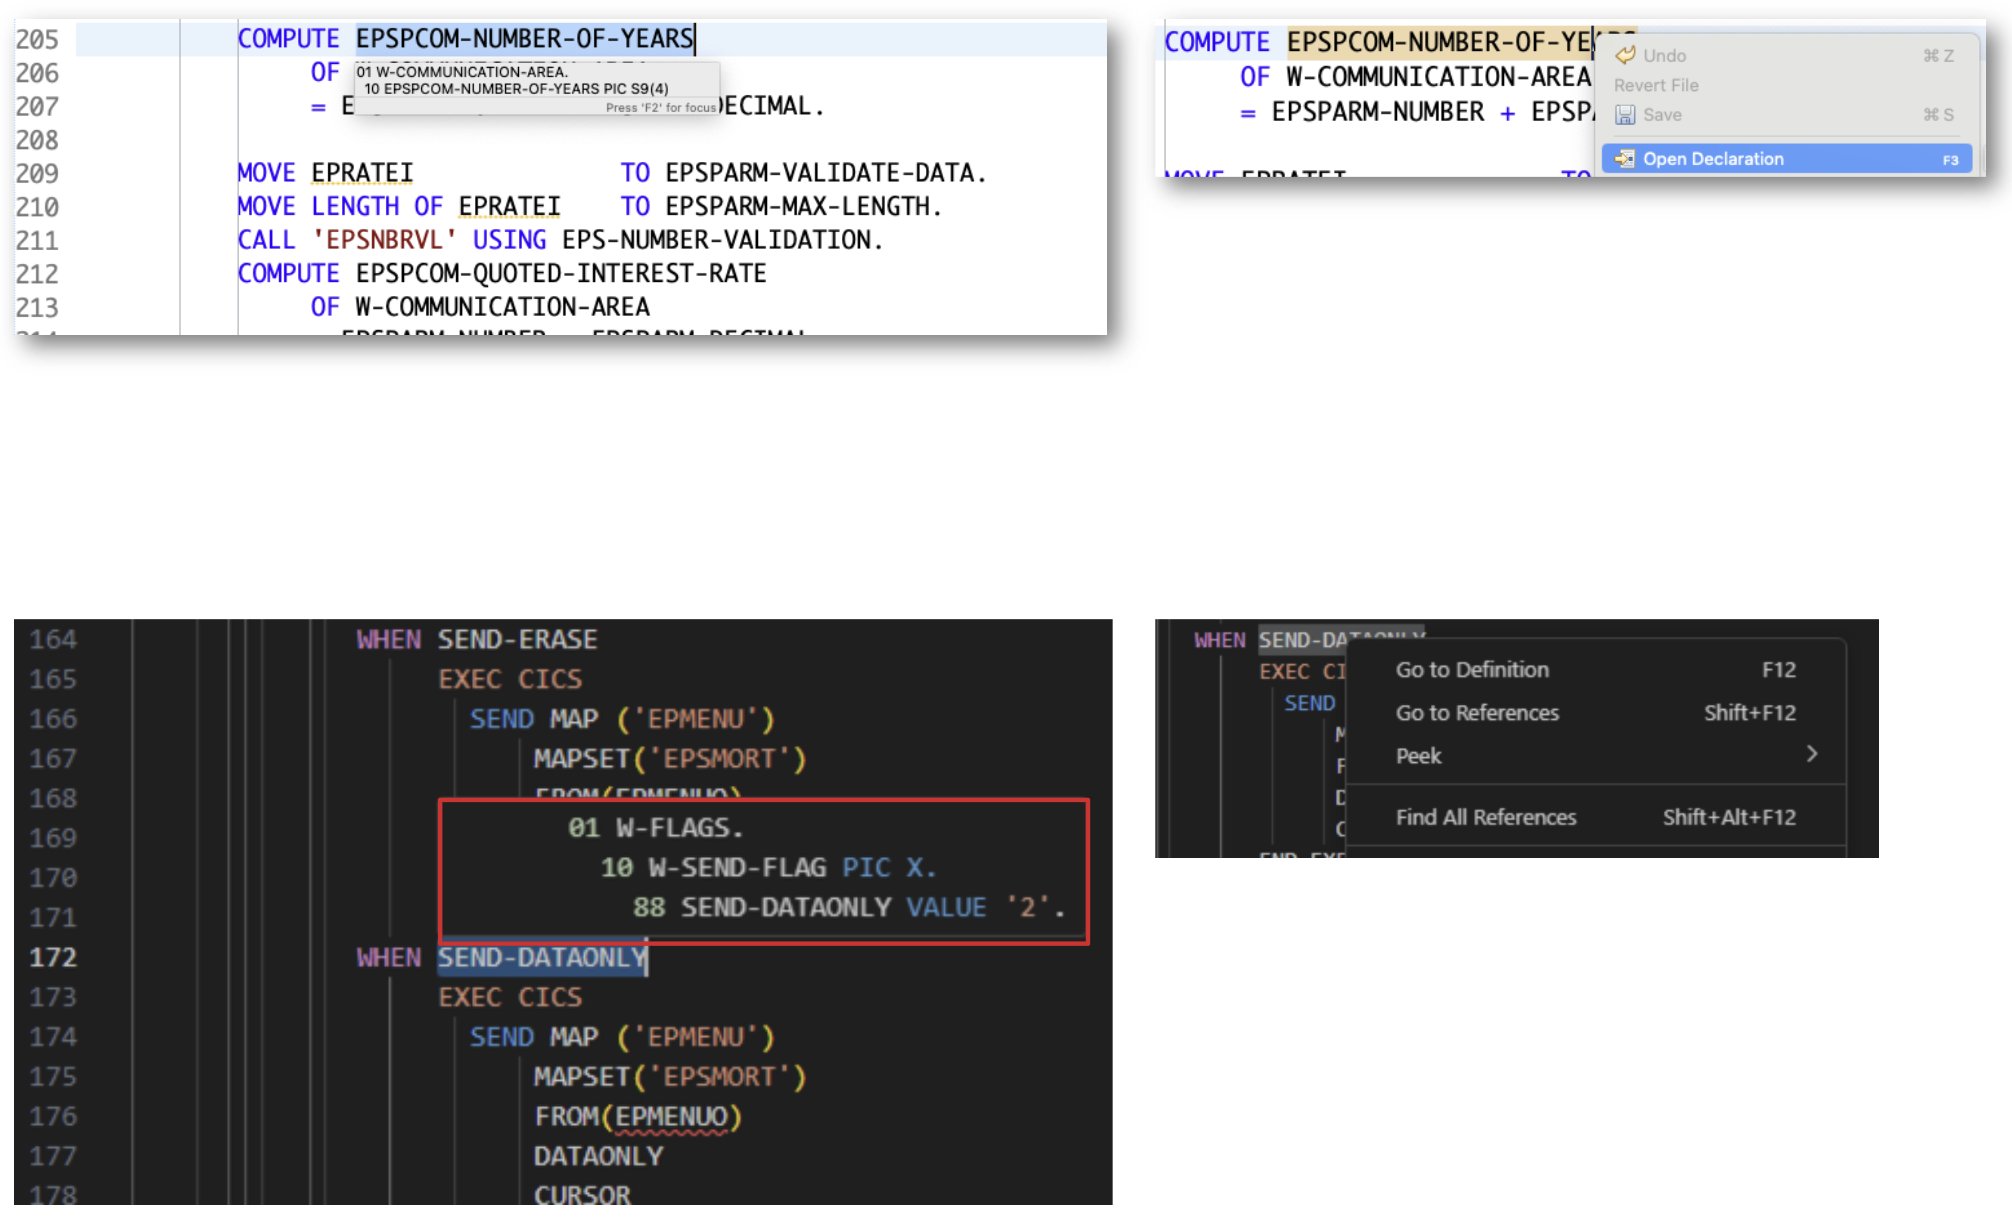
Task: Choose Go to Definition in context menu
Action: coord(1472,670)
